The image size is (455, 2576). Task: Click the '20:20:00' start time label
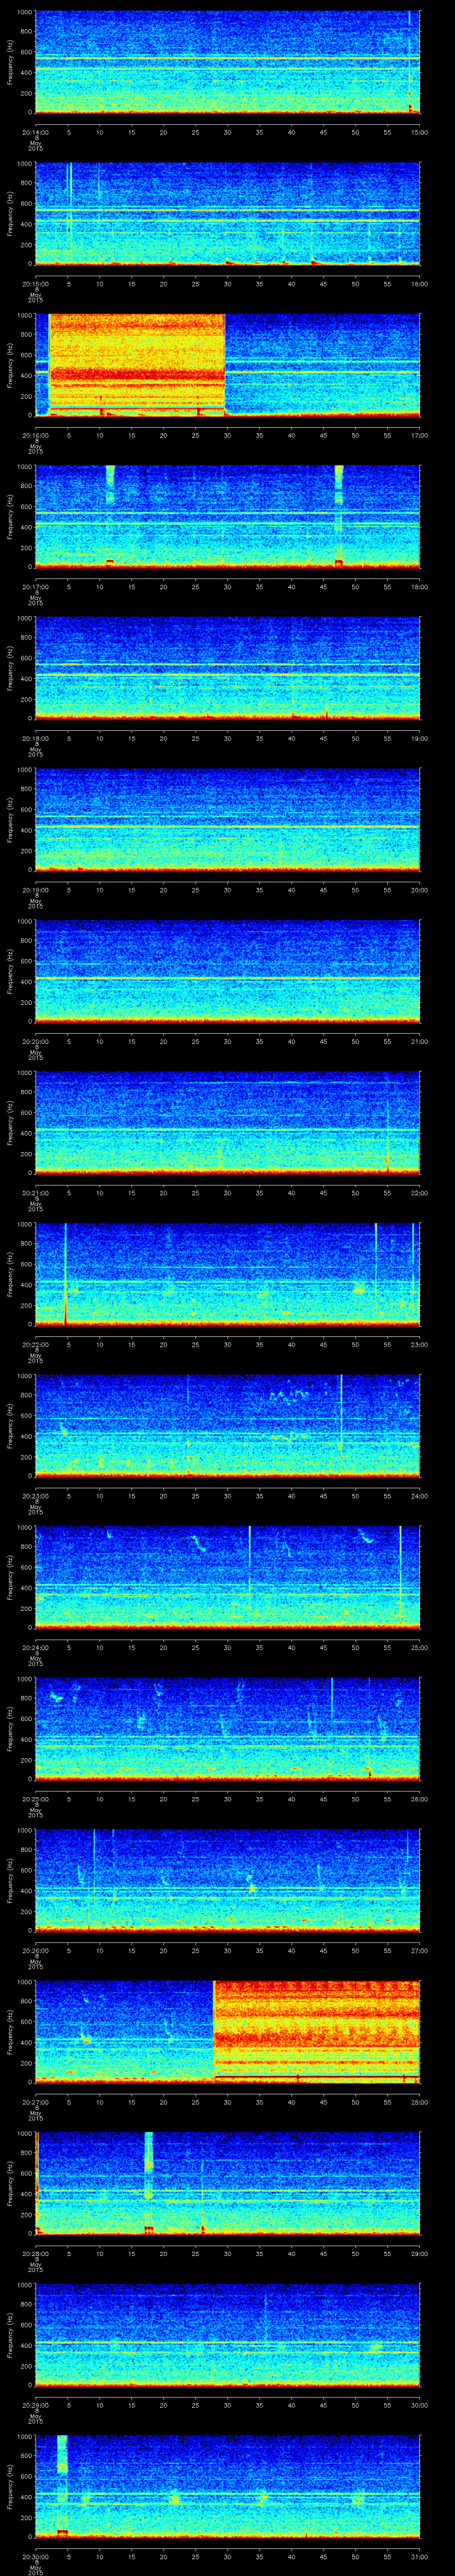tap(35, 1041)
